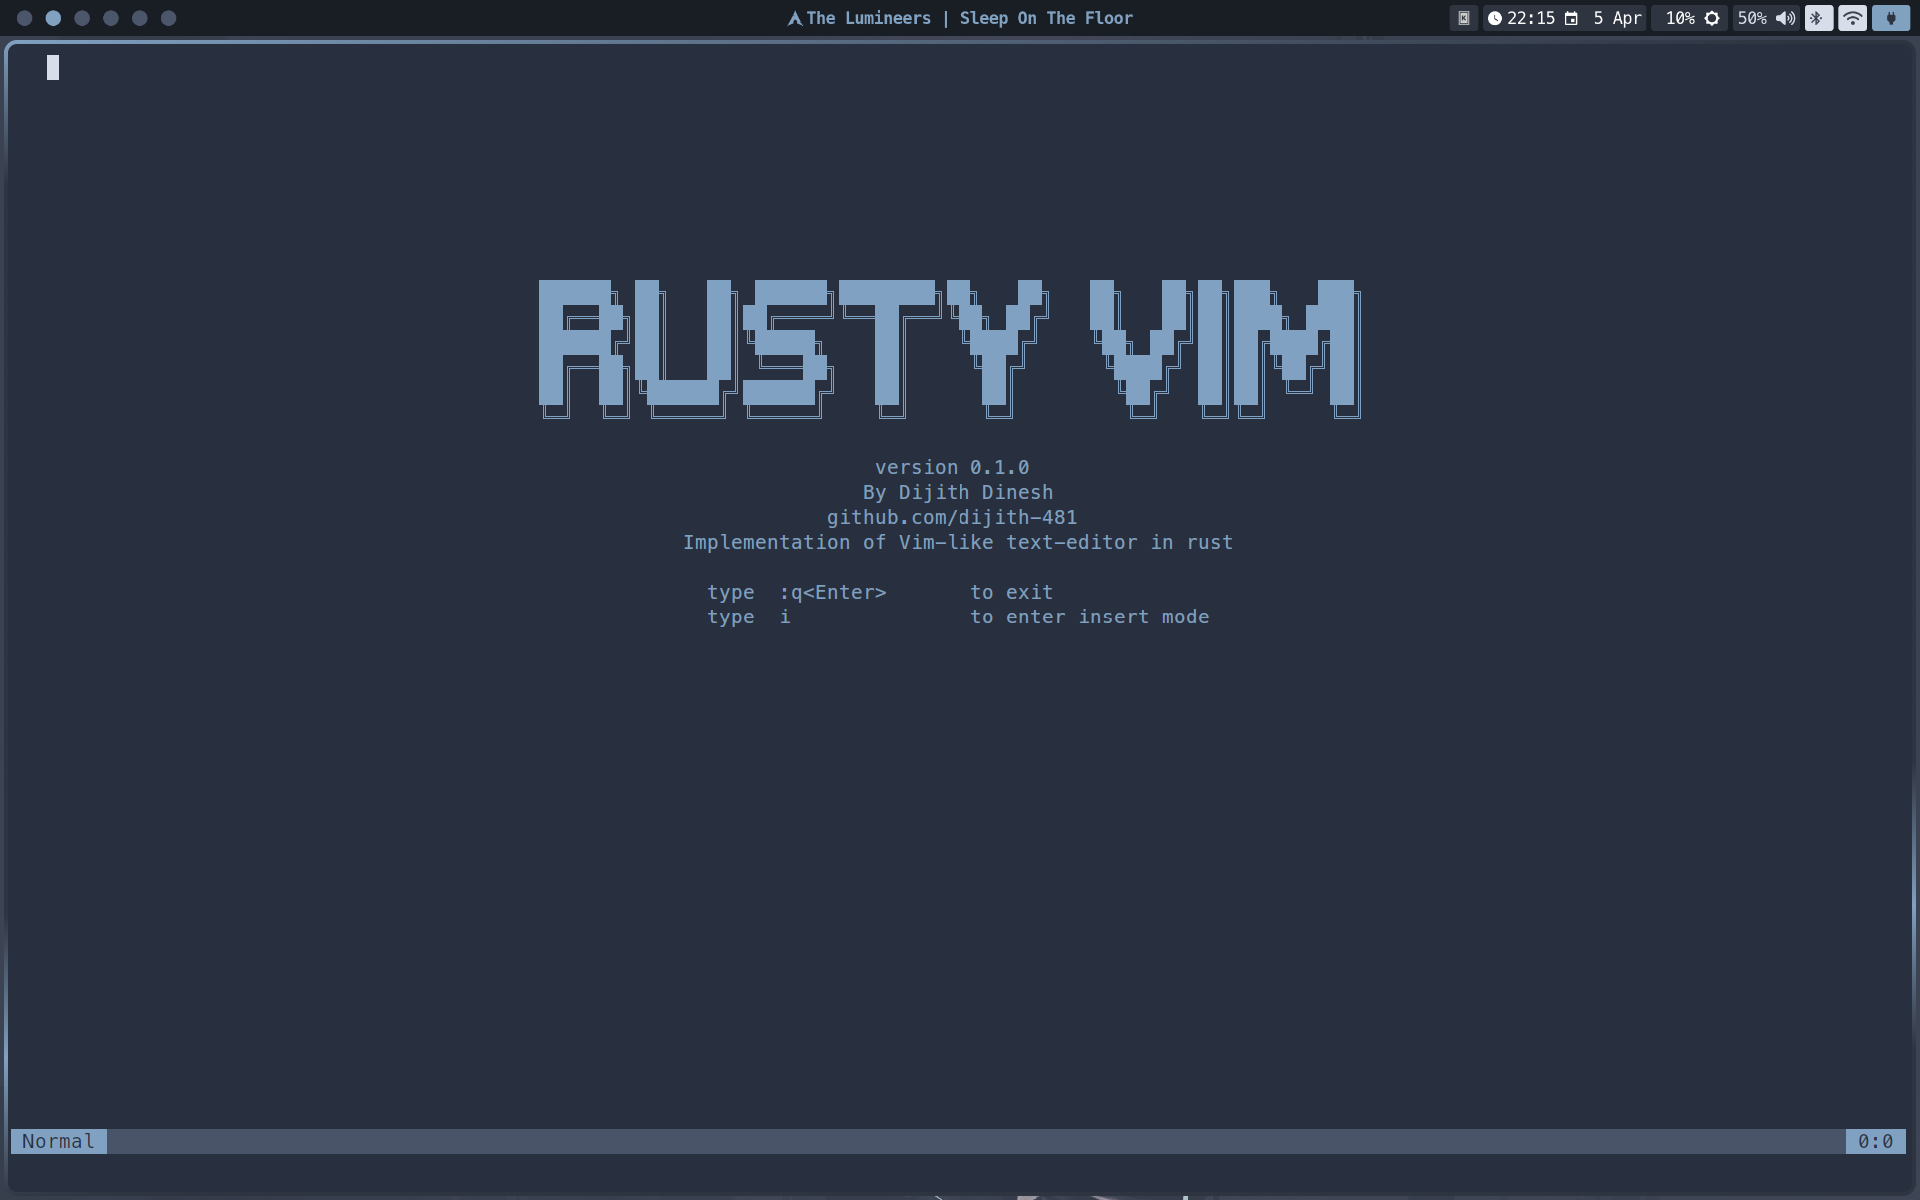This screenshot has height=1200, width=1920.
Task: Click the Normal mode indicator in status bar
Action: click(59, 1141)
